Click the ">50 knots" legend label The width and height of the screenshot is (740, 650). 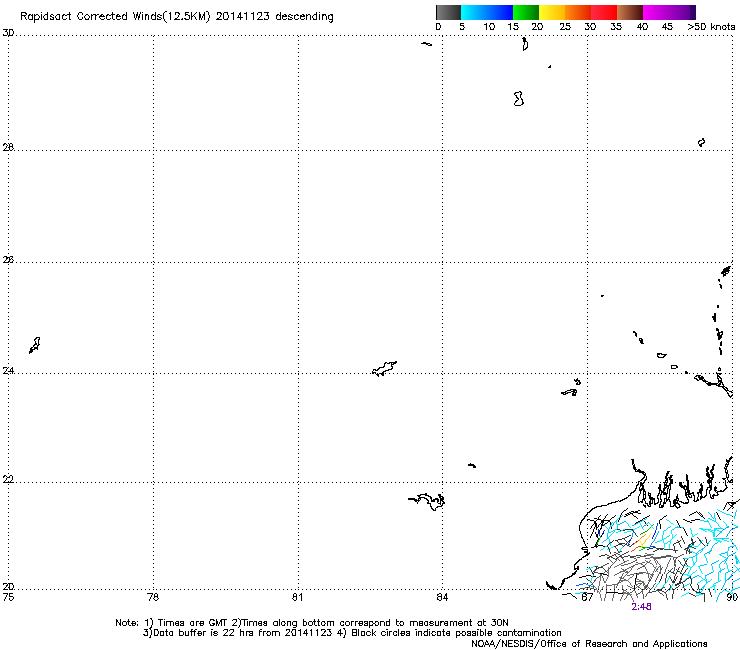pos(711,27)
